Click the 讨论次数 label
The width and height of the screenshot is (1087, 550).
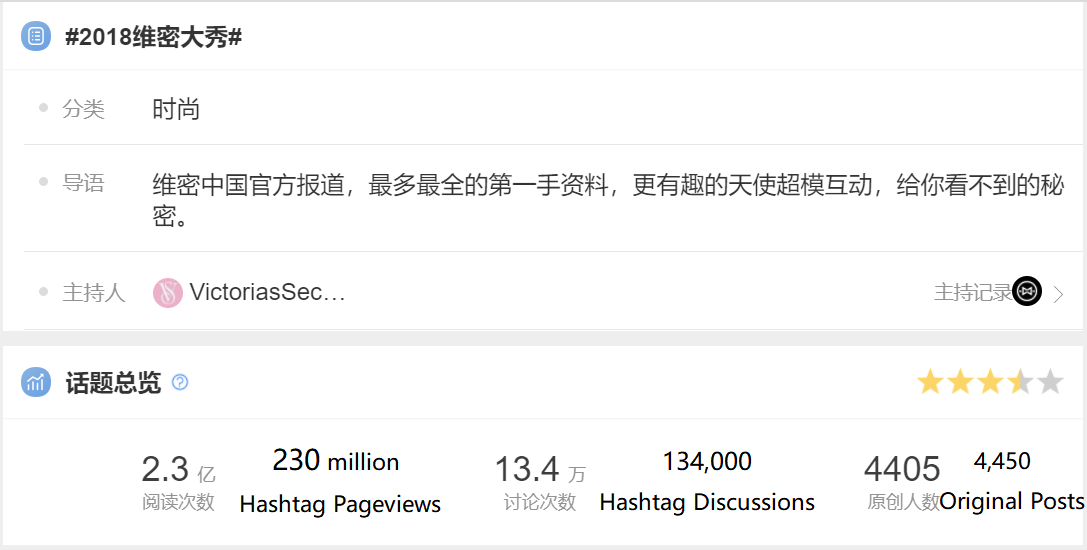click(x=539, y=502)
